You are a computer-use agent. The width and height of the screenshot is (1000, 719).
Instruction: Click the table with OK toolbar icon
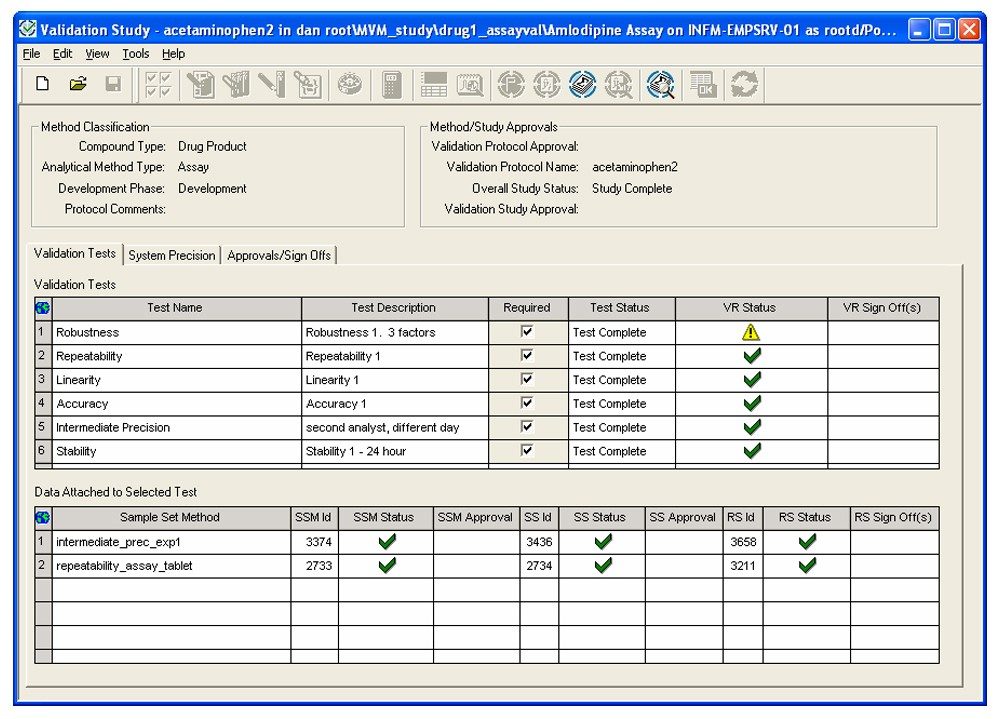coord(703,84)
